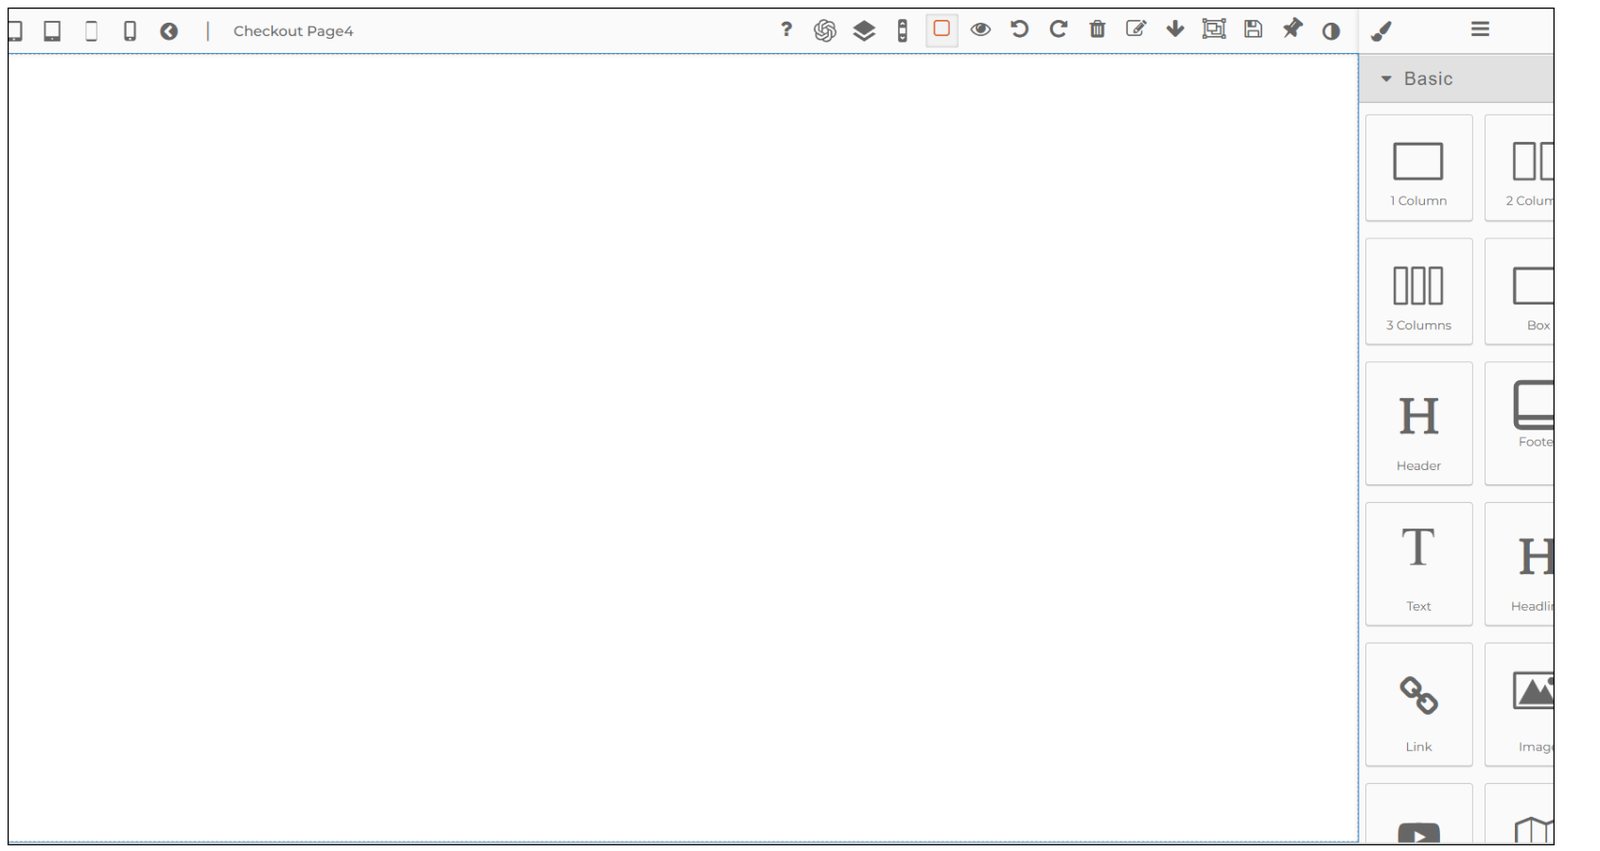Switch to mobile phone device view
This screenshot has width=1600, height=851.
click(130, 31)
